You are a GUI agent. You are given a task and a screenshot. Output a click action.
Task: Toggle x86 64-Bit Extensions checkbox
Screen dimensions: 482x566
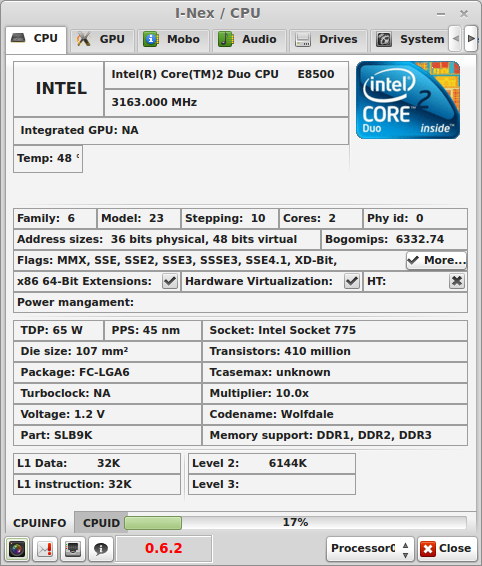tap(170, 281)
